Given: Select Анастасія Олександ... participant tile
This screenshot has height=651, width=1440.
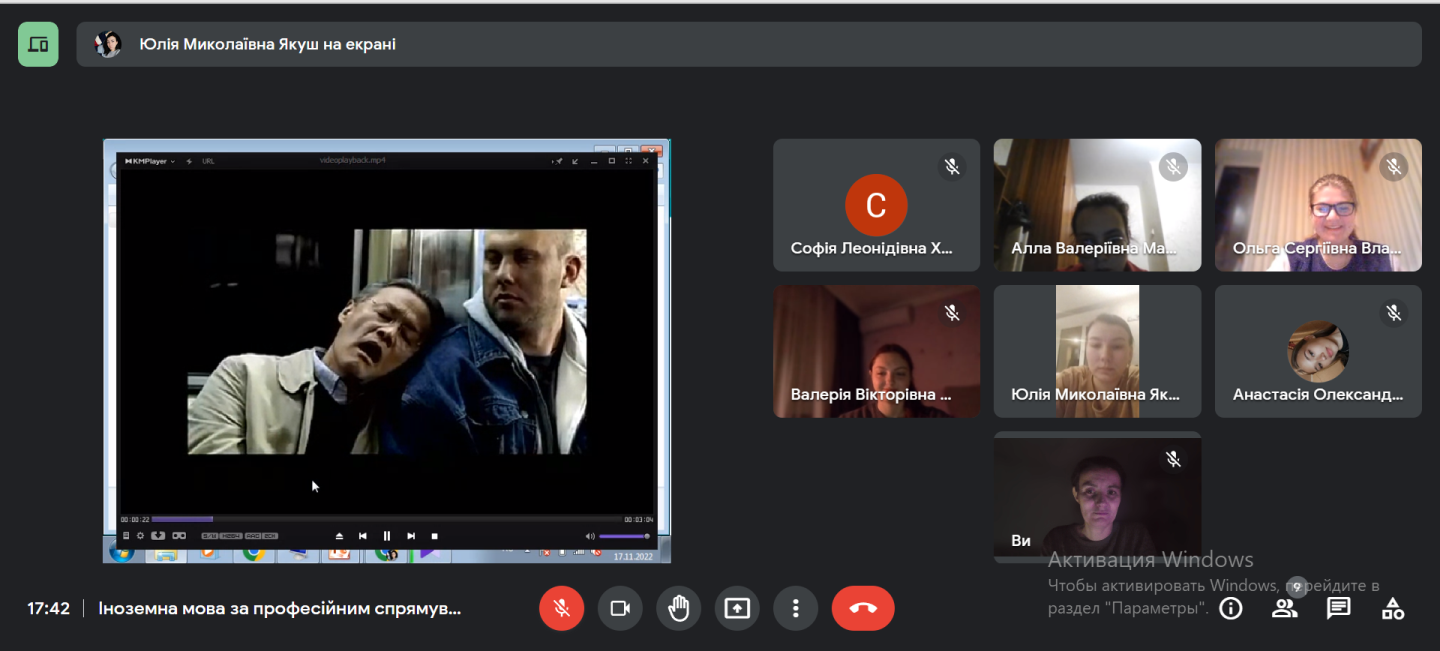Looking at the screenshot, I should coord(1318,351).
